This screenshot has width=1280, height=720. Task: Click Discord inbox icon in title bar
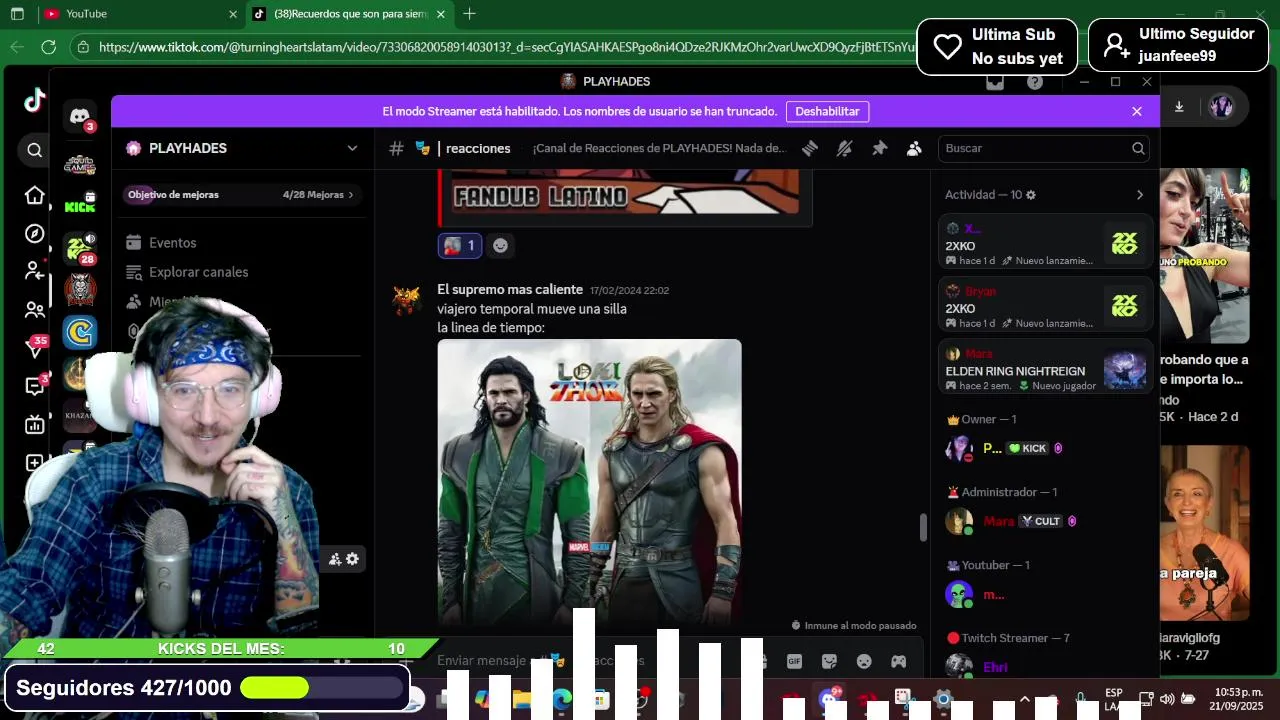pyautogui.click(x=995, y=82)
